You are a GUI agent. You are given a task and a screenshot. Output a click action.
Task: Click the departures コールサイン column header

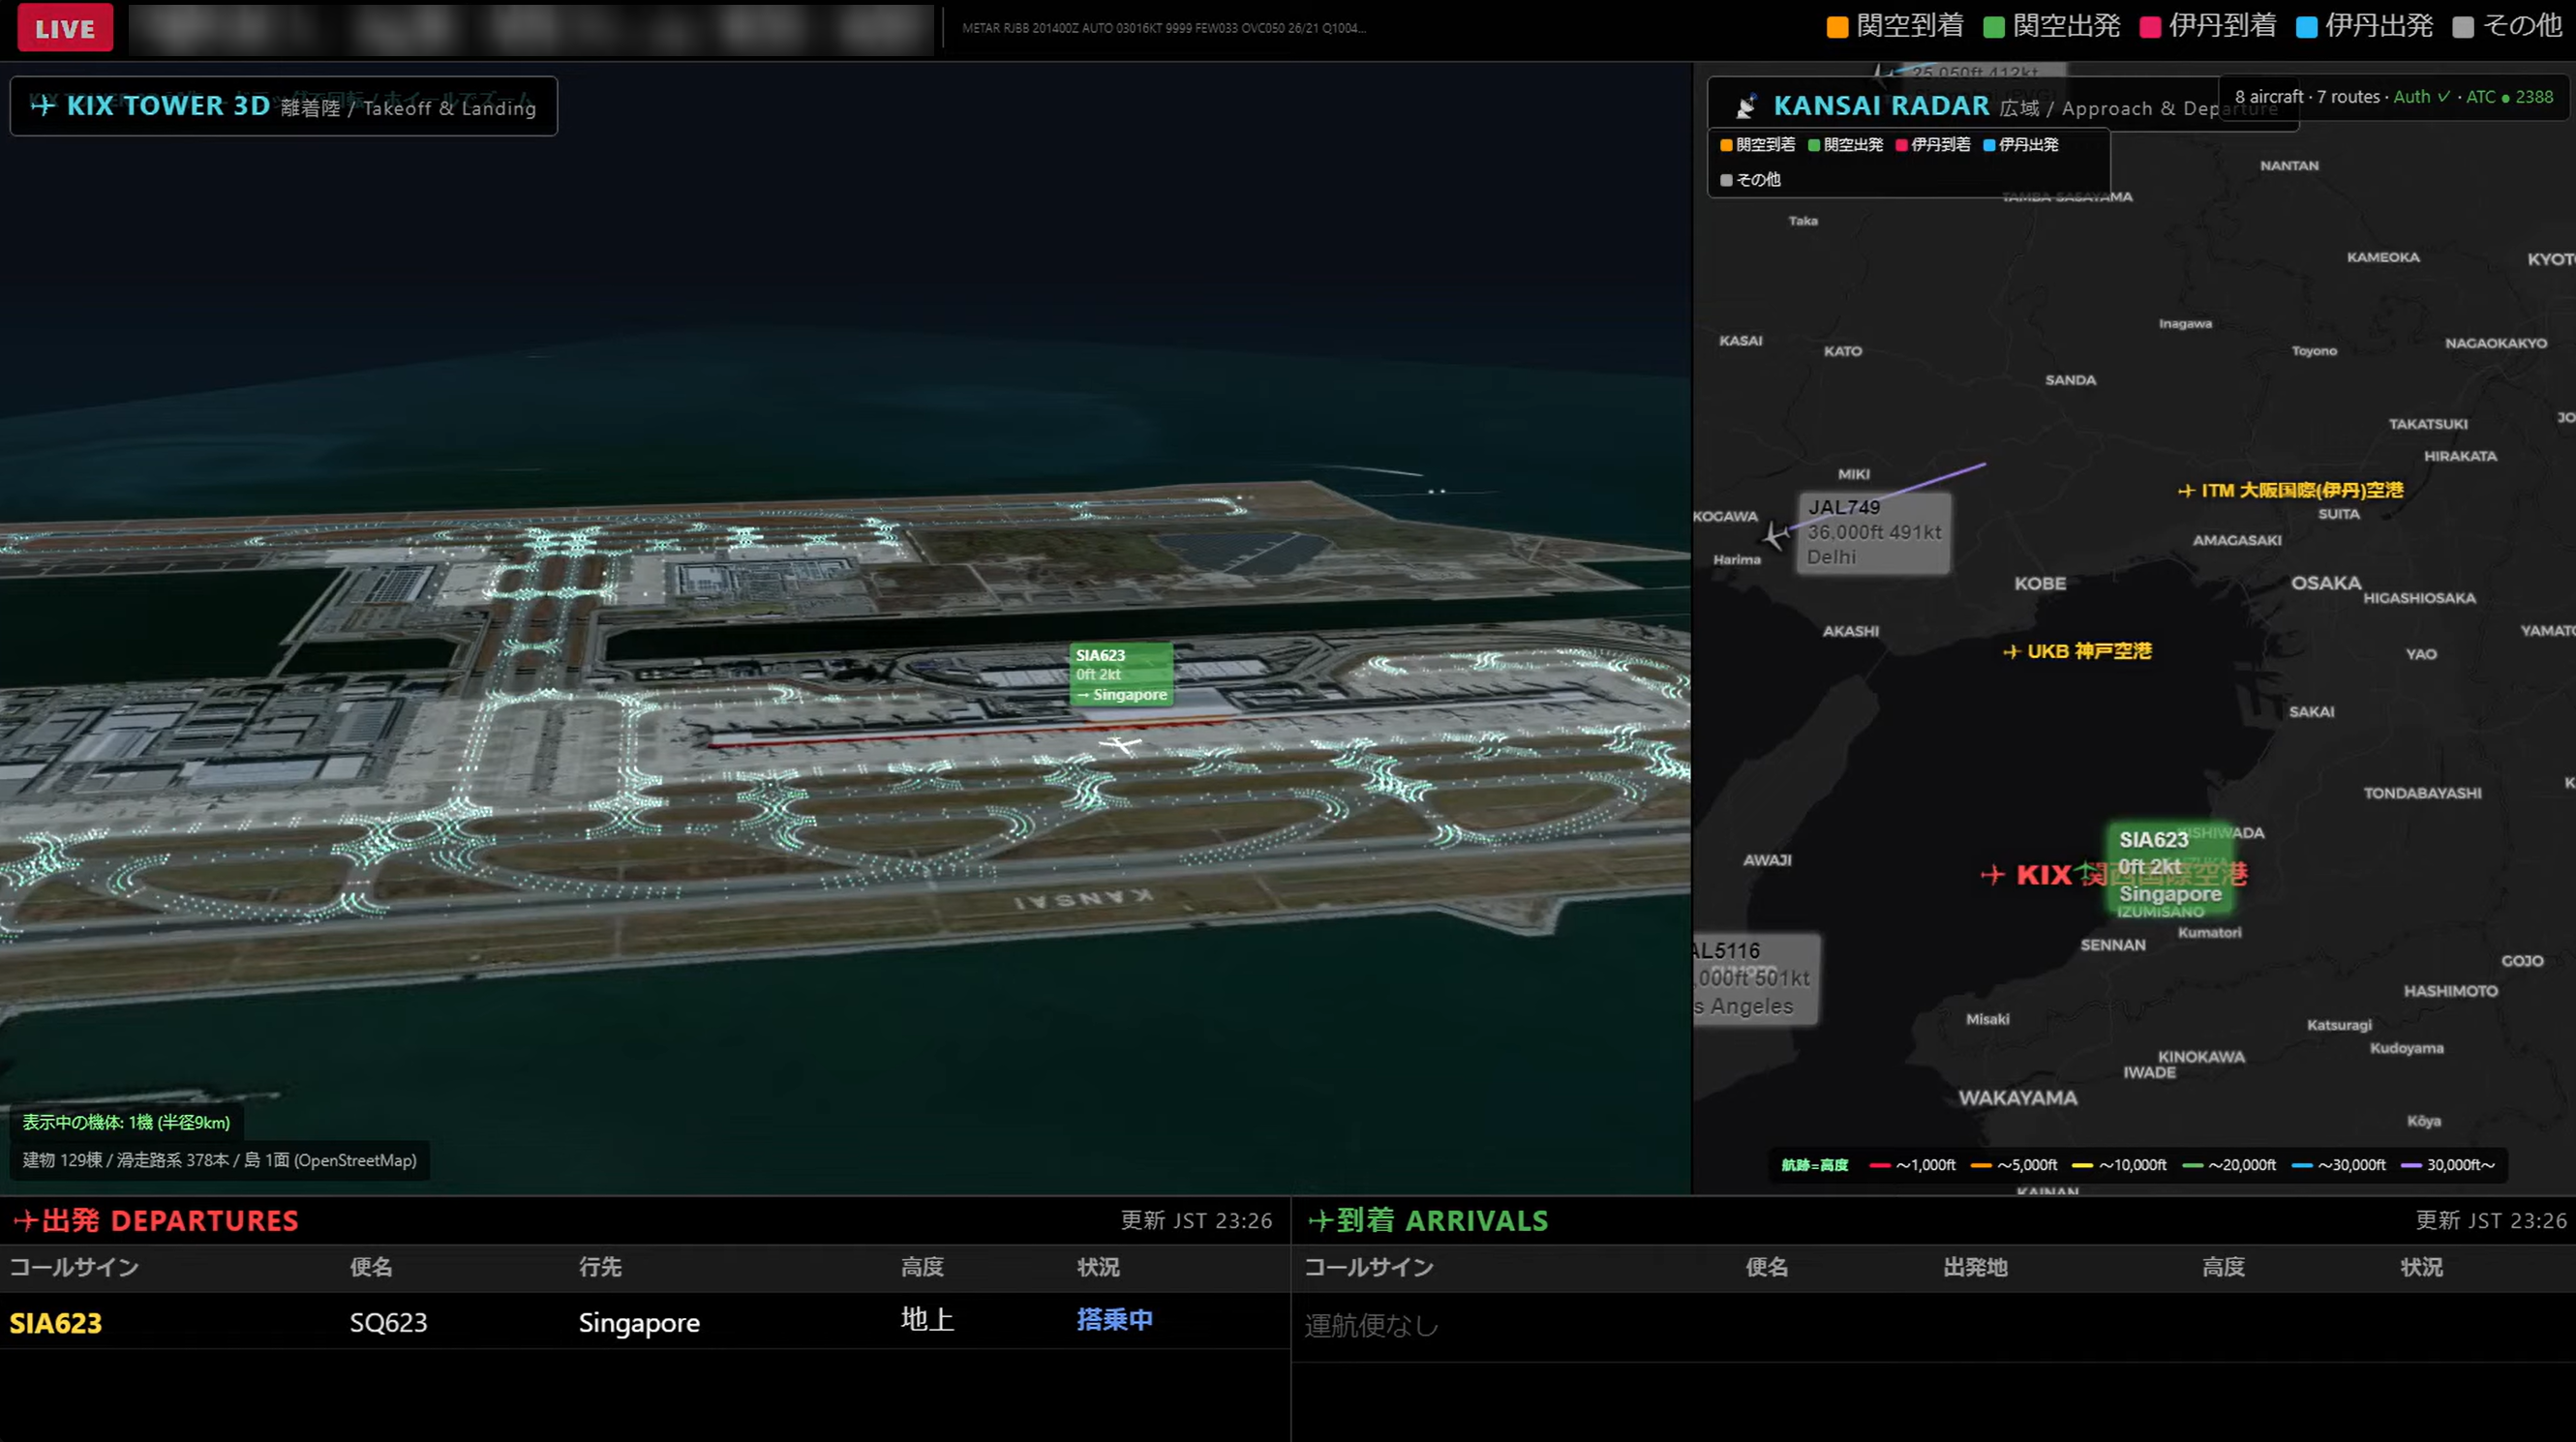pyautogui.click(x=74, y=1267)
